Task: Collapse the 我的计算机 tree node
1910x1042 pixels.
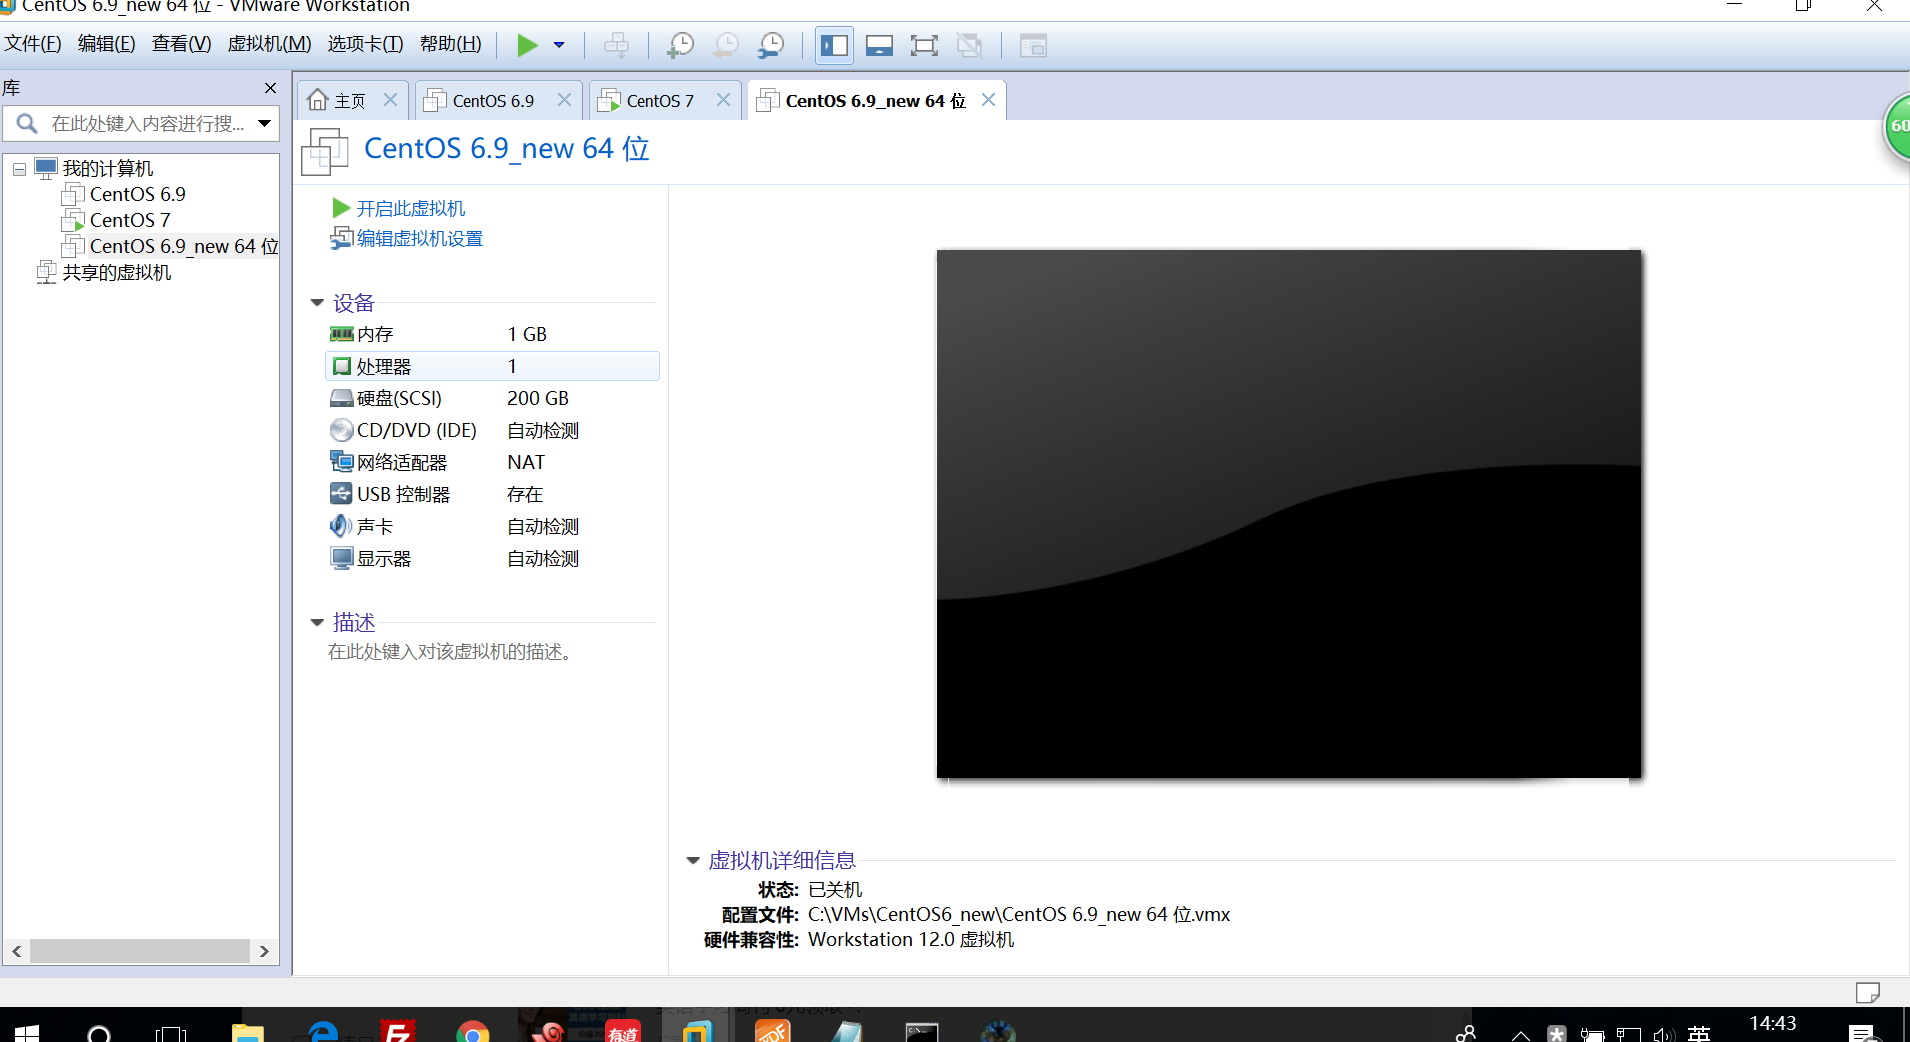Action: pos(19,169)
